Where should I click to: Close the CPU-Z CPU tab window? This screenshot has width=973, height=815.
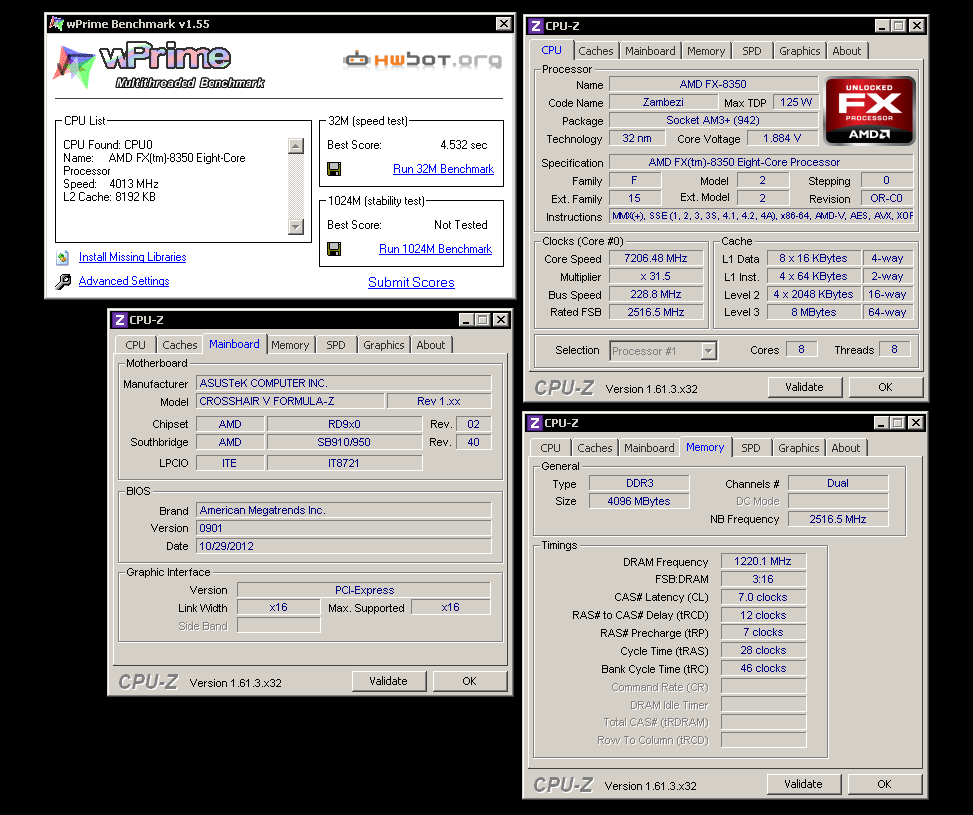coord(917,25)
